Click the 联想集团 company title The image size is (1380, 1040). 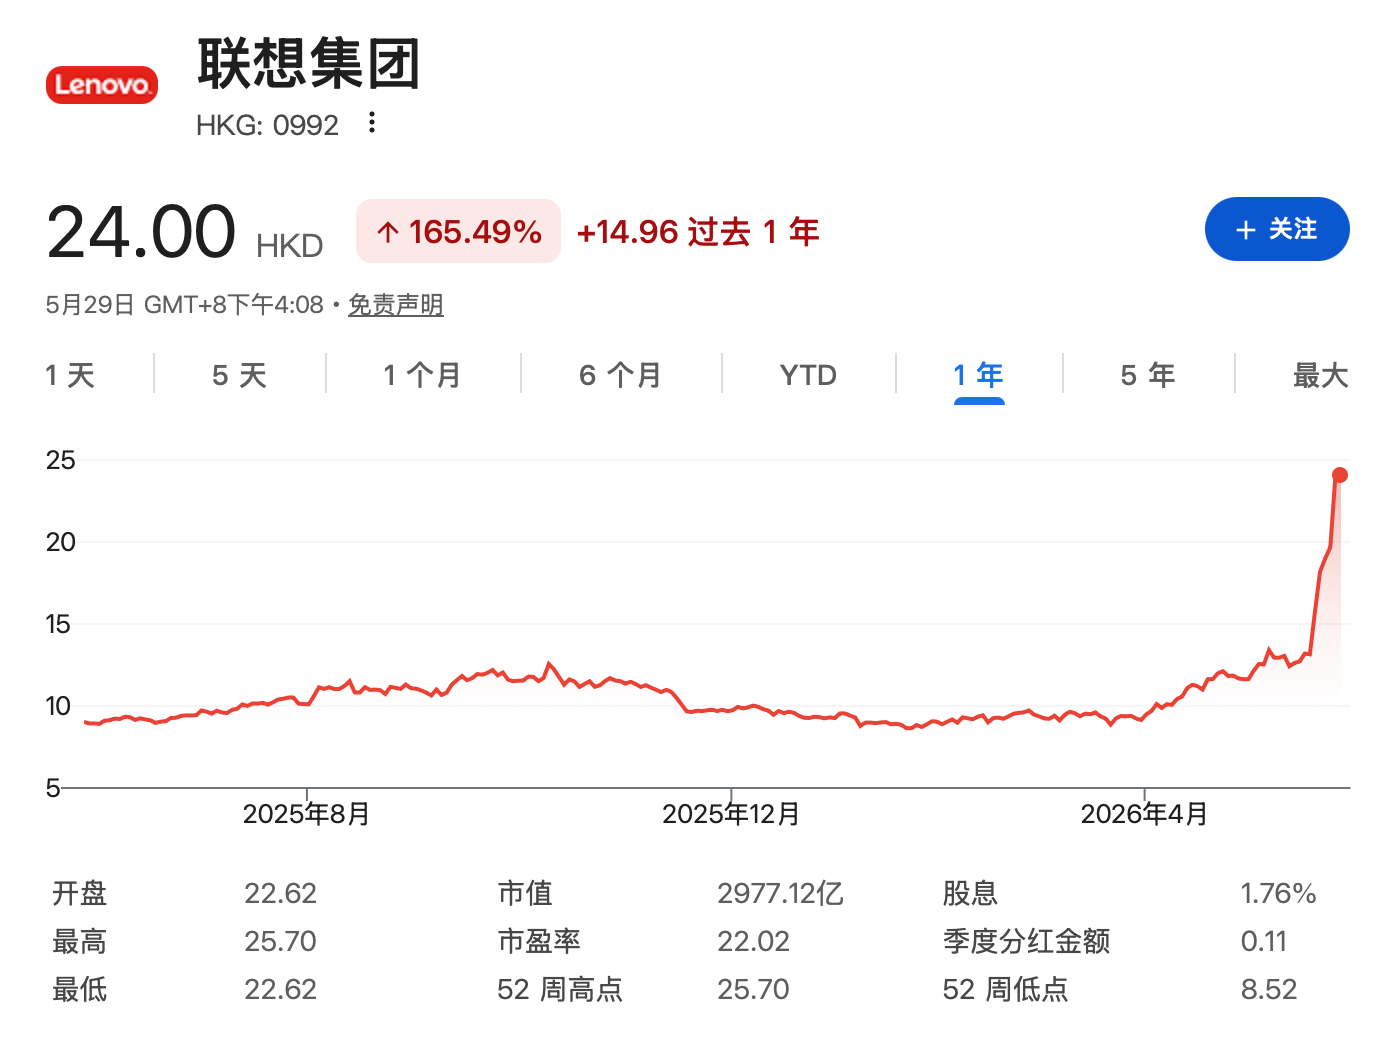308,63
